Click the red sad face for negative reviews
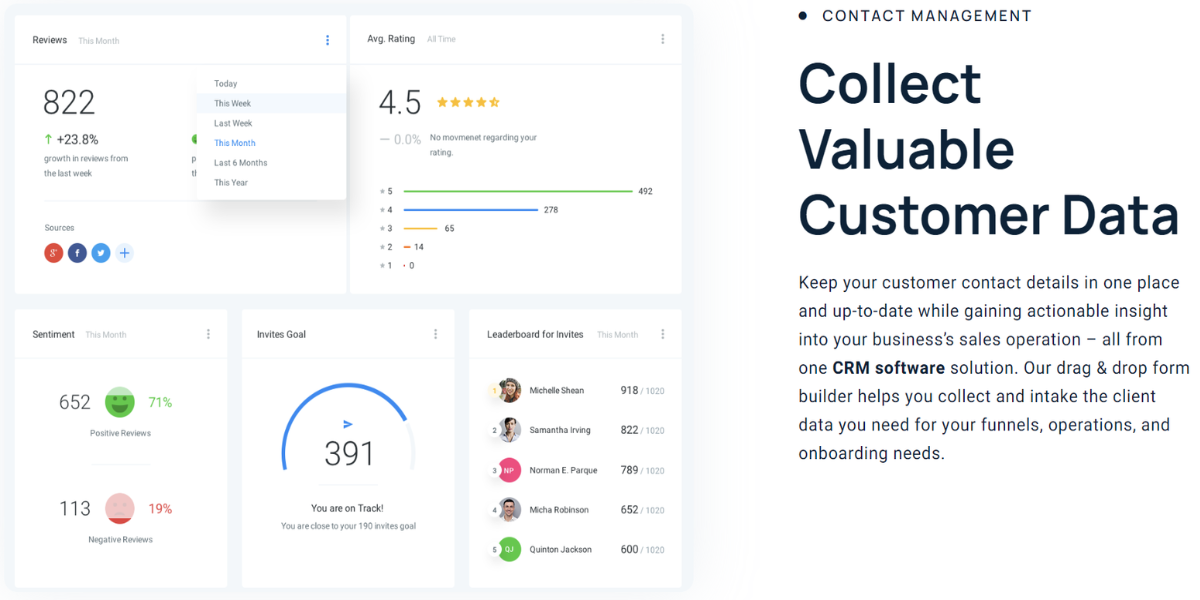Image resolution: width=1200 pixels, height=600 pixels. click(122, 508)
